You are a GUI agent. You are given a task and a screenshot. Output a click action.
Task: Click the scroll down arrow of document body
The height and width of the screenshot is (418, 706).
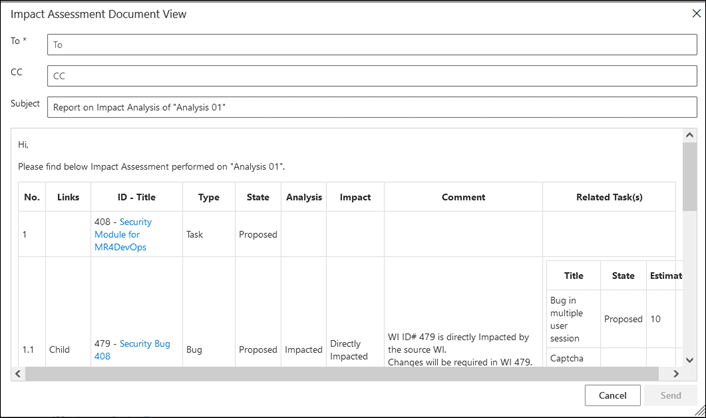click(689, 360)
